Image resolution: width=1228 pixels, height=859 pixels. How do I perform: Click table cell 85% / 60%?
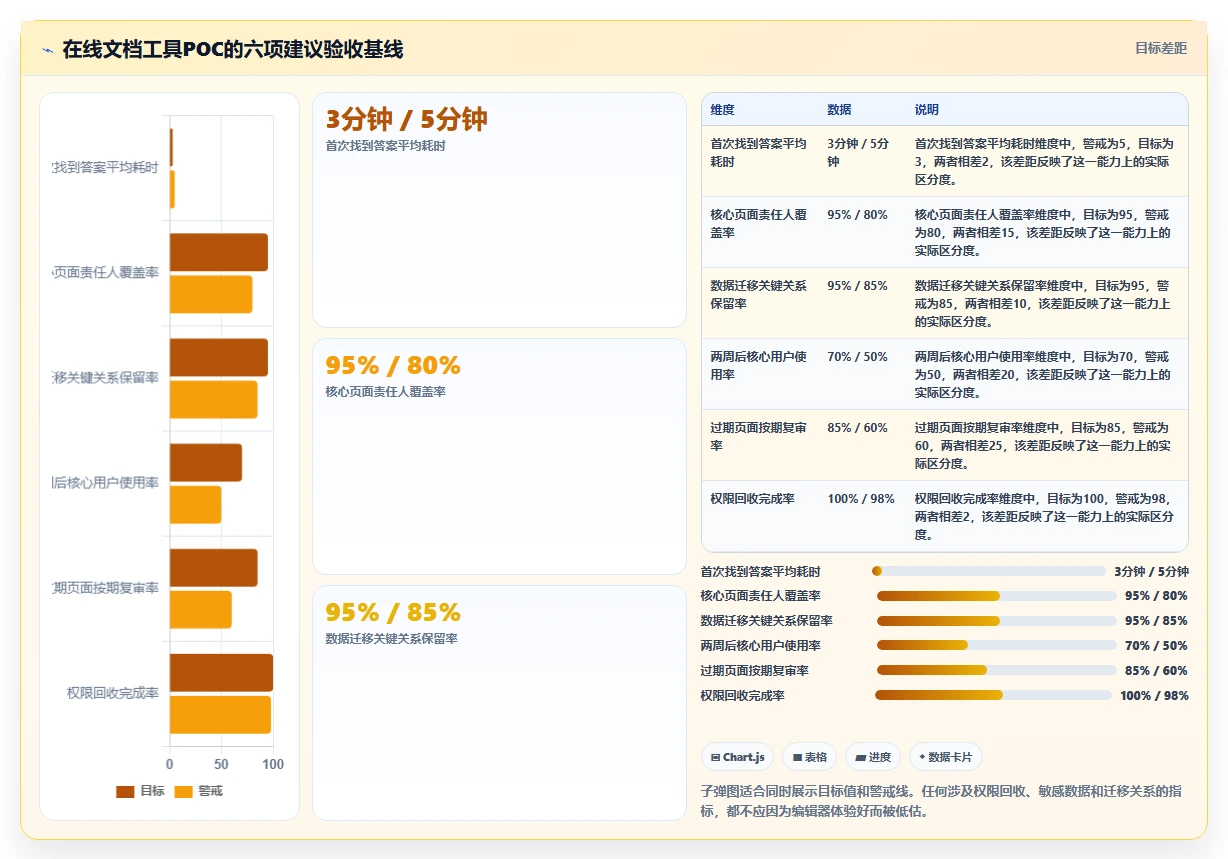pyautogui.click(x=857, y=428)
